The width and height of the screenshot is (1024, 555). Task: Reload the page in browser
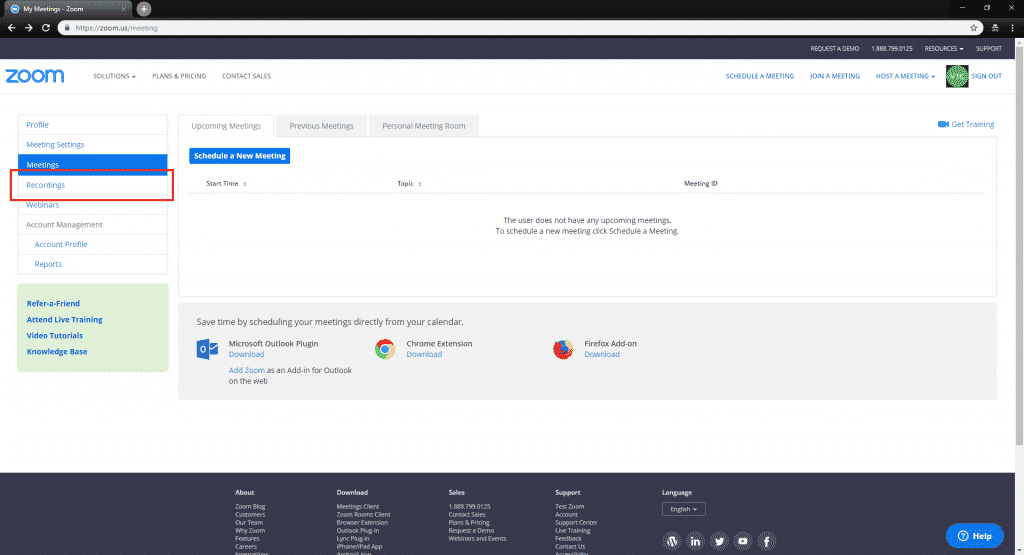pos(46,28)
